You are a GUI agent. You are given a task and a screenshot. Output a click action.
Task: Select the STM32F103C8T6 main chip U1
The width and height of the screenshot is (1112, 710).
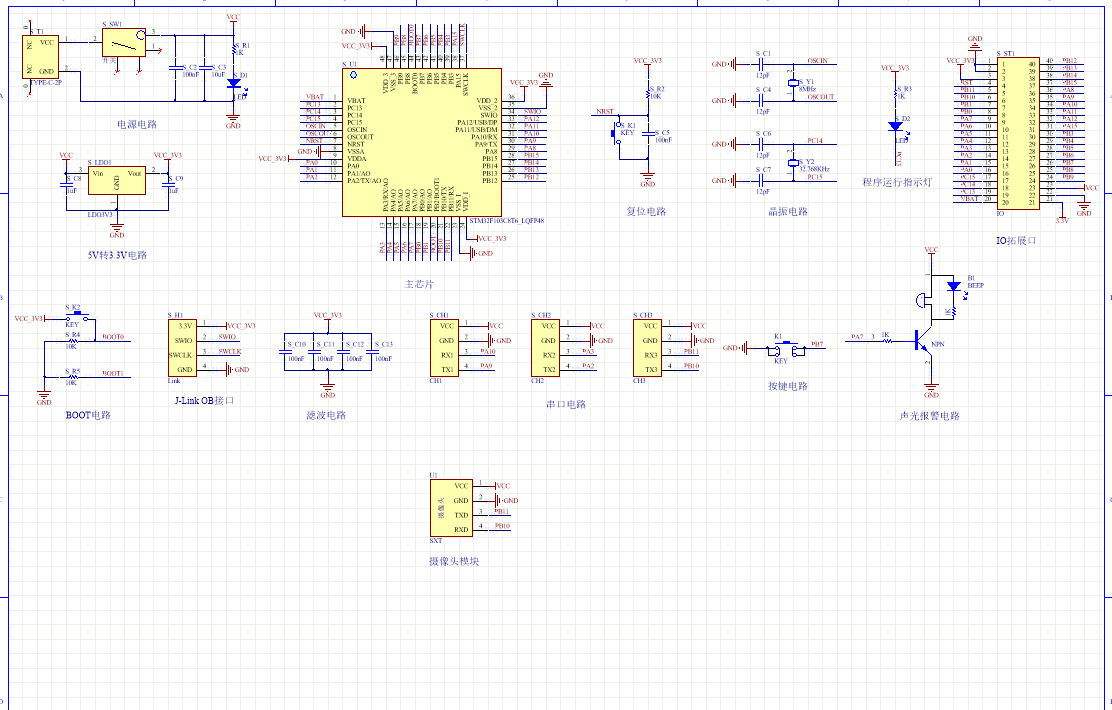point(421,142)
